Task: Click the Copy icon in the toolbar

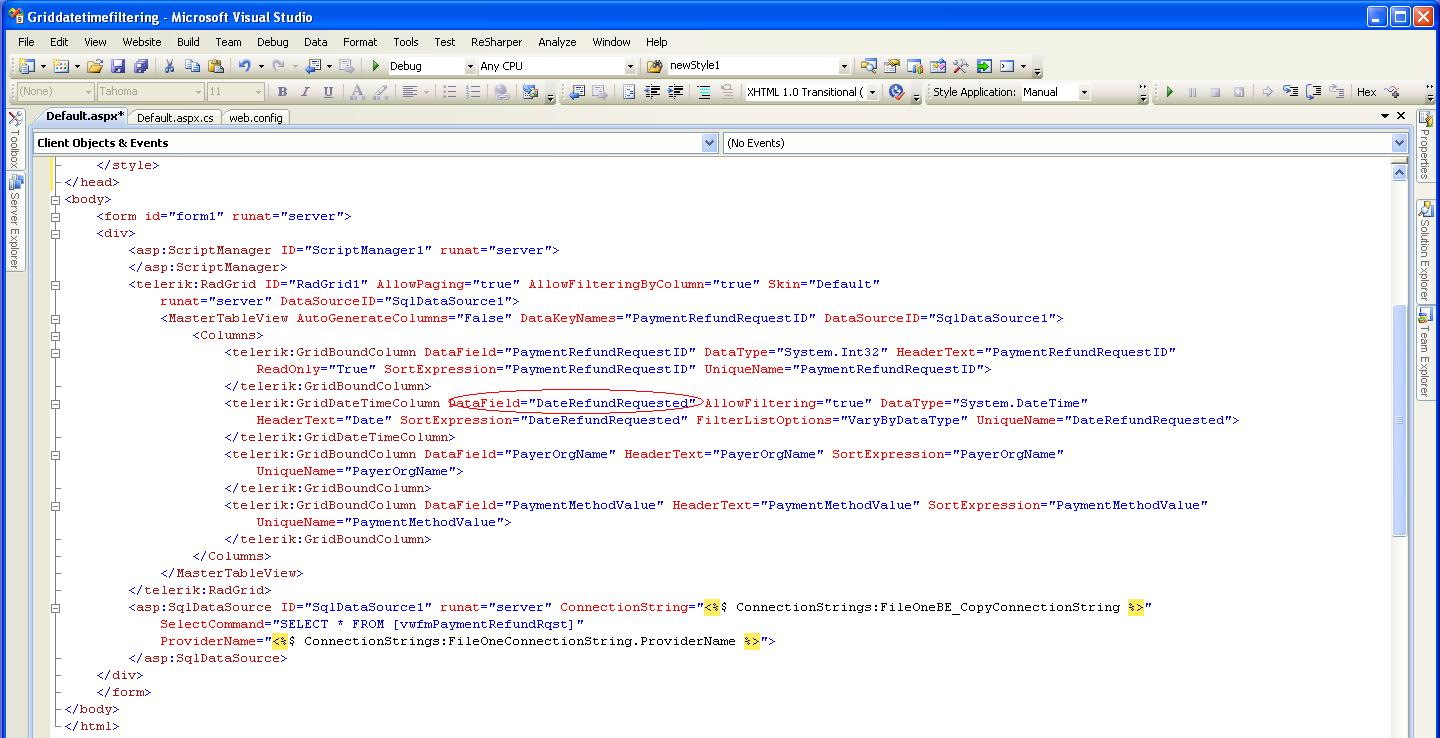Action: (x=192, y=66)
